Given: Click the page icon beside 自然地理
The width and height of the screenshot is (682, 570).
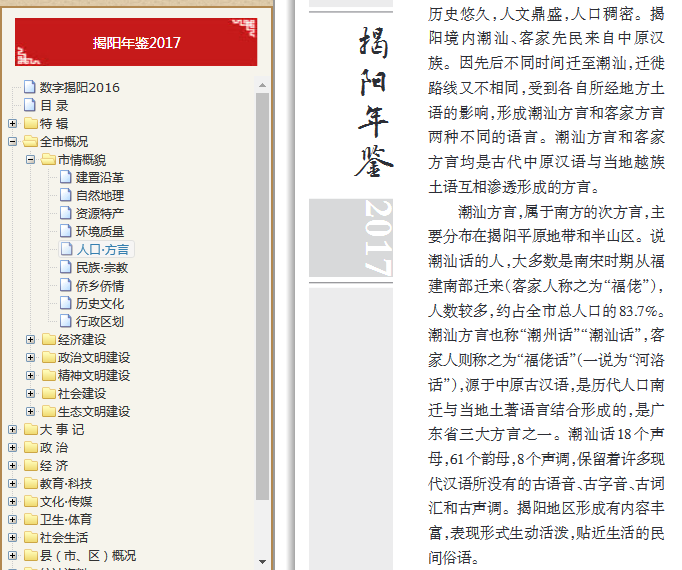Looking at the screenshot, I should (x=66, y=195).
